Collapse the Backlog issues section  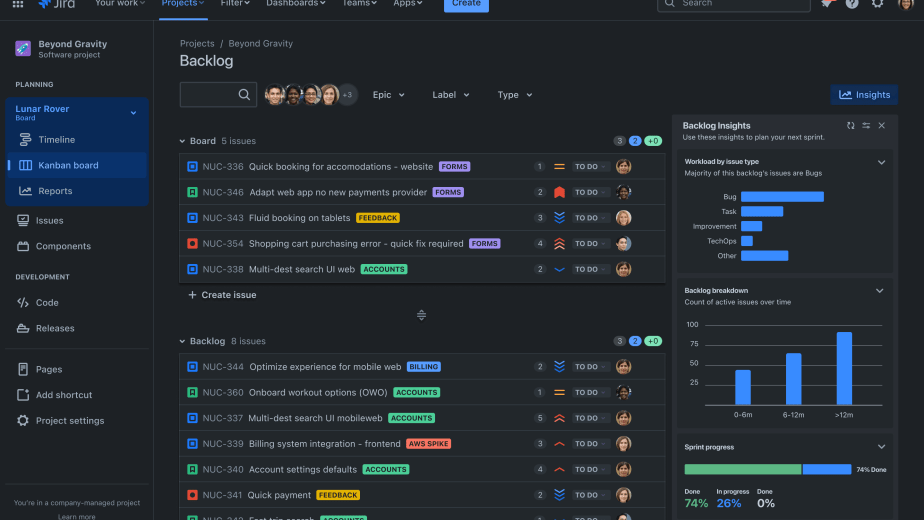(x=182, y=342)
